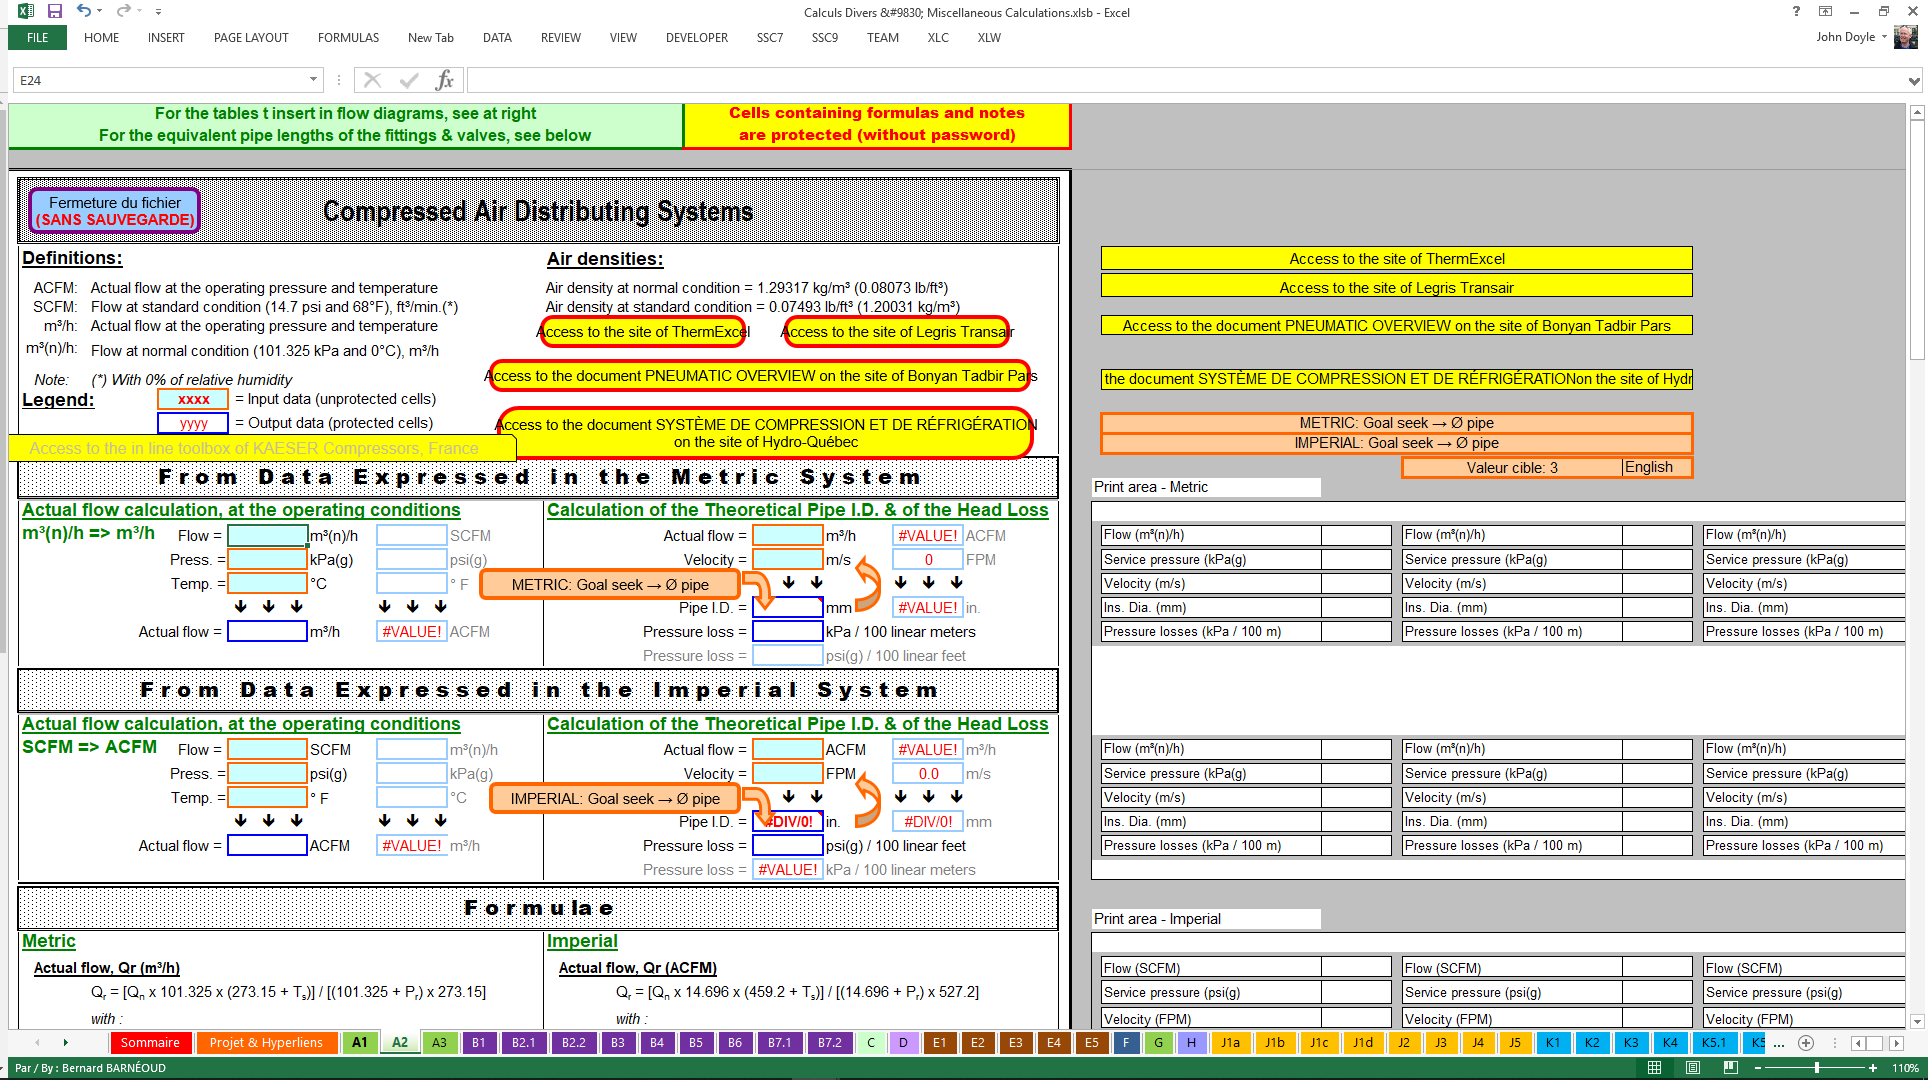Open the FORMULAS ribbon tab
Screen dimensions: 1928x1080
point(348,38)
